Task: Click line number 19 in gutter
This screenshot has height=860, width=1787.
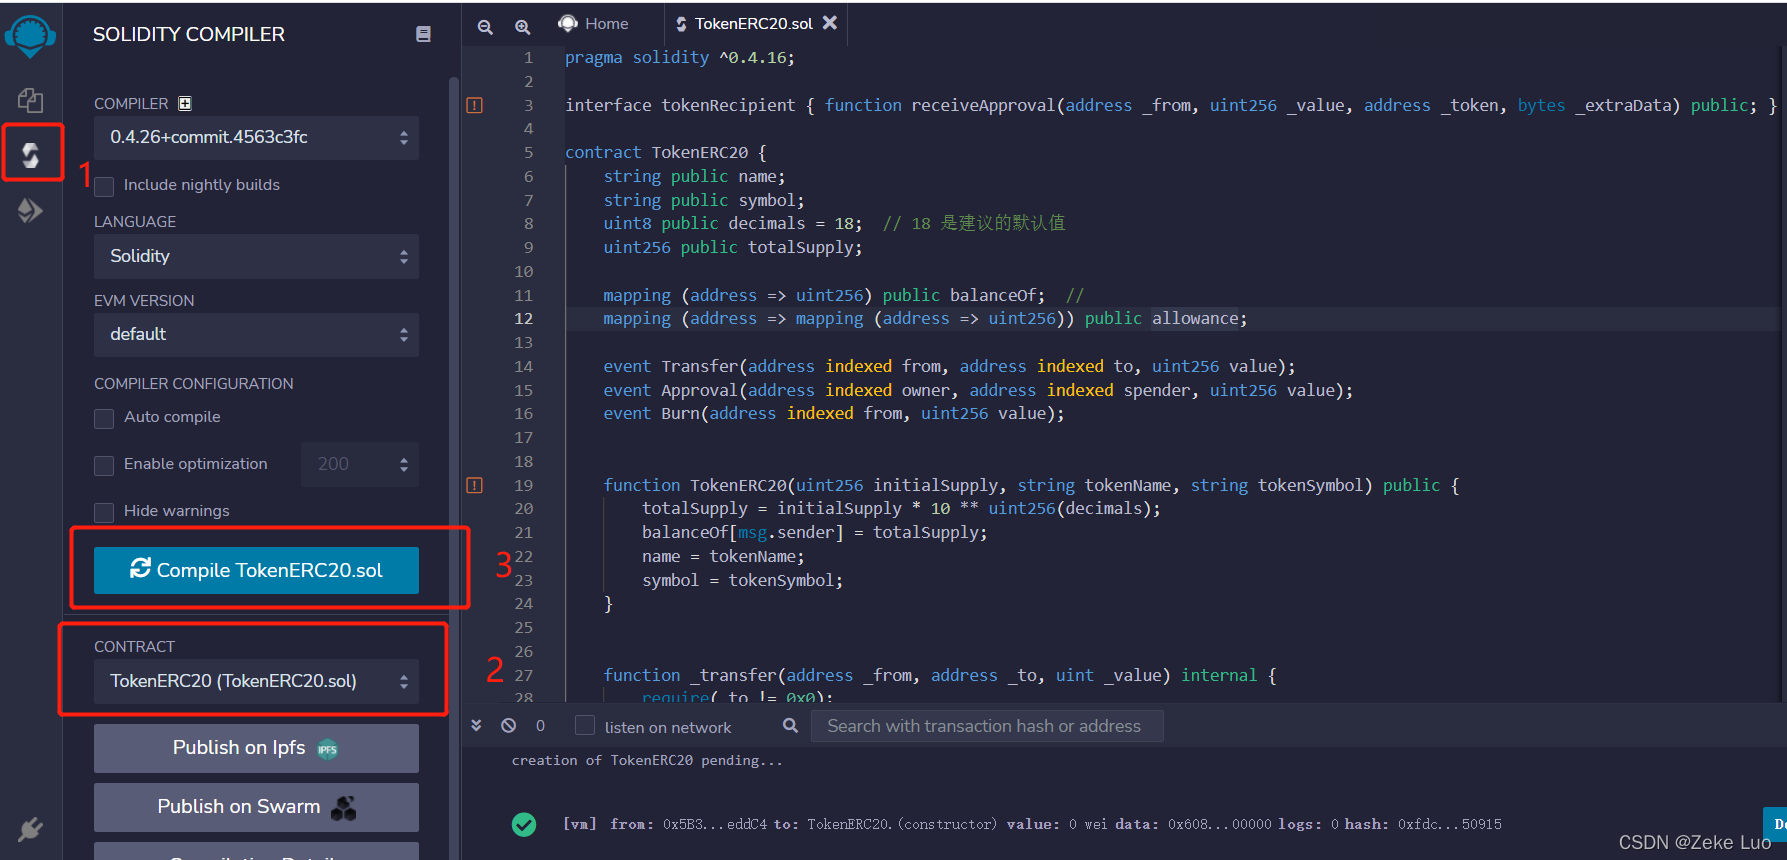Action: [523, 485]
